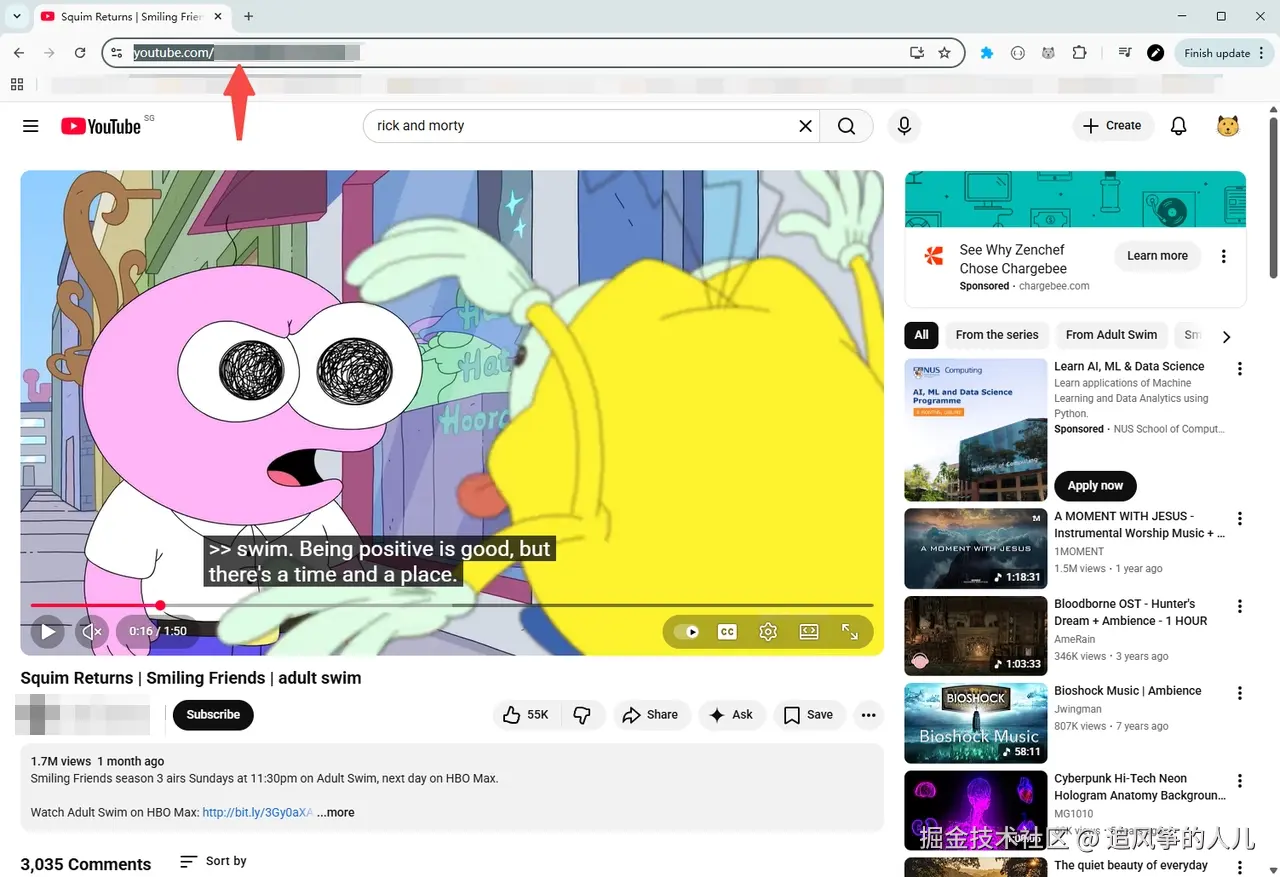Select the All filter chip
The height and width of the screenshot is (877, 1280).
tap(921, 335)
